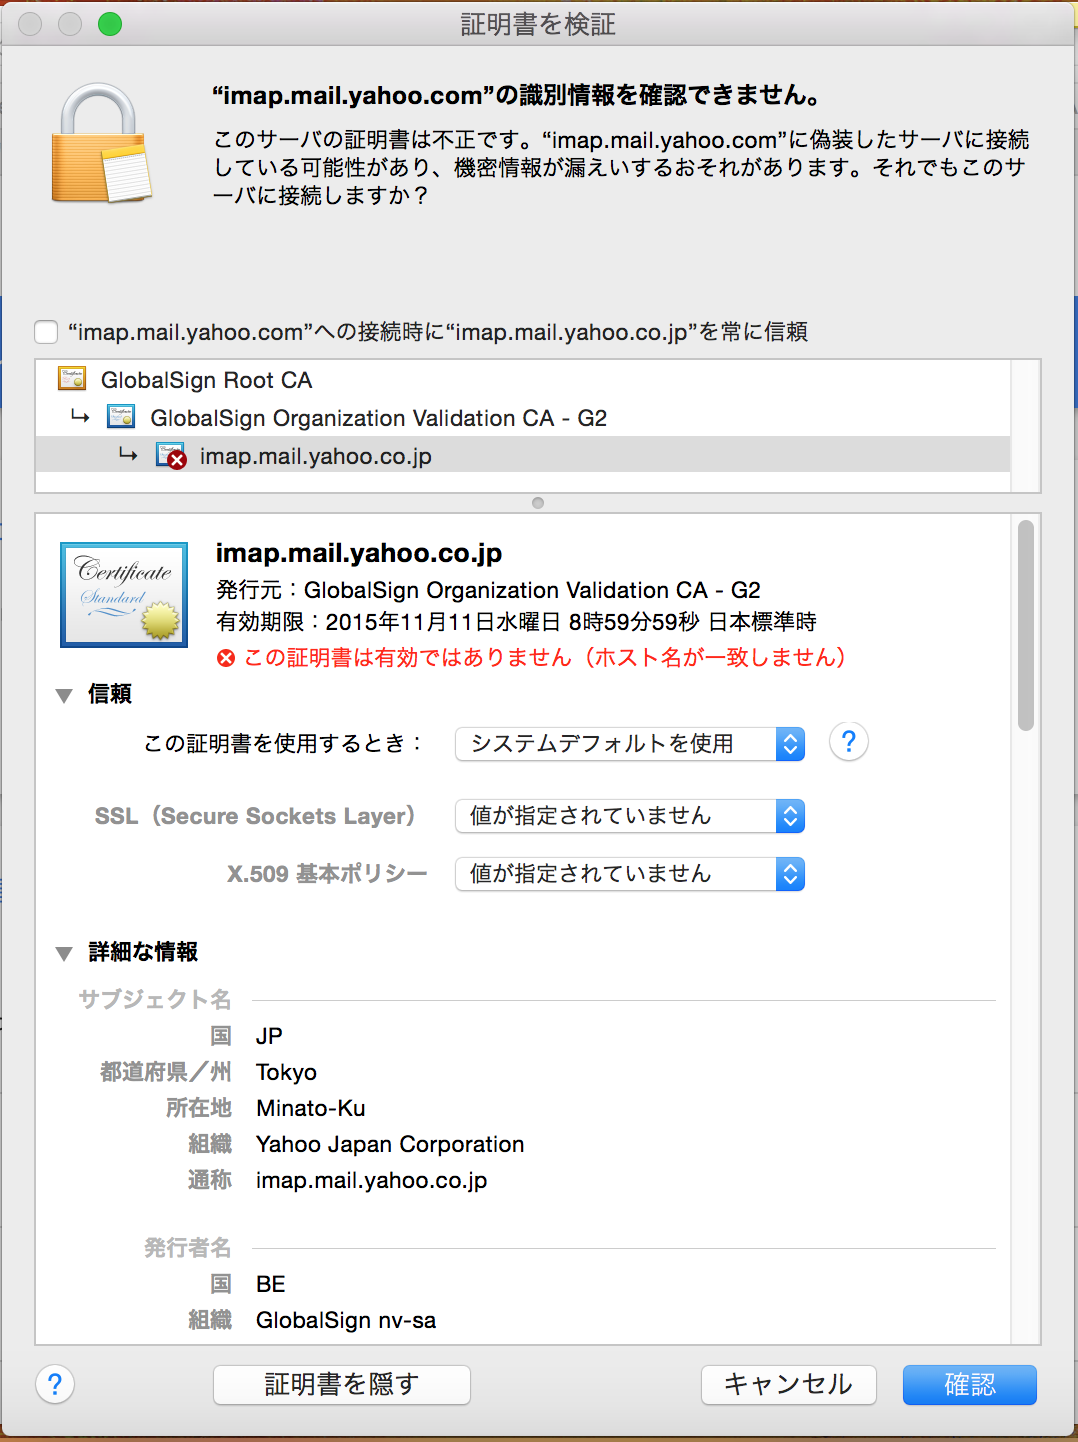Click the GlobalSign Root CA certificate icon
Viewport: 1078px width, 1442px height.
coord(72,379)
